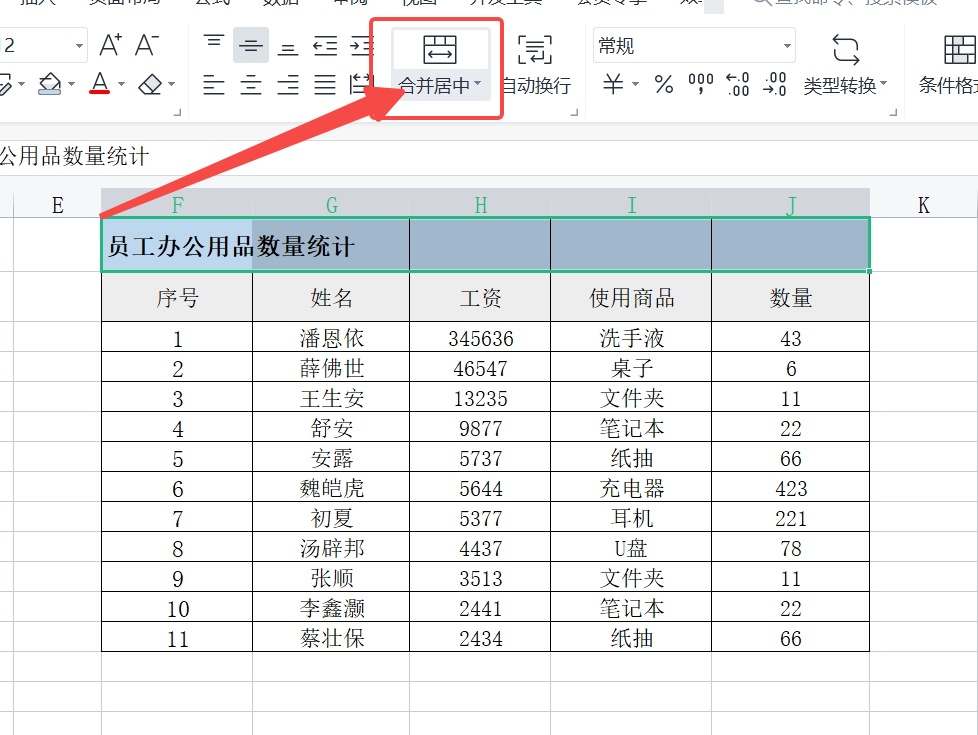Apply red font color A

coord(100,84)
